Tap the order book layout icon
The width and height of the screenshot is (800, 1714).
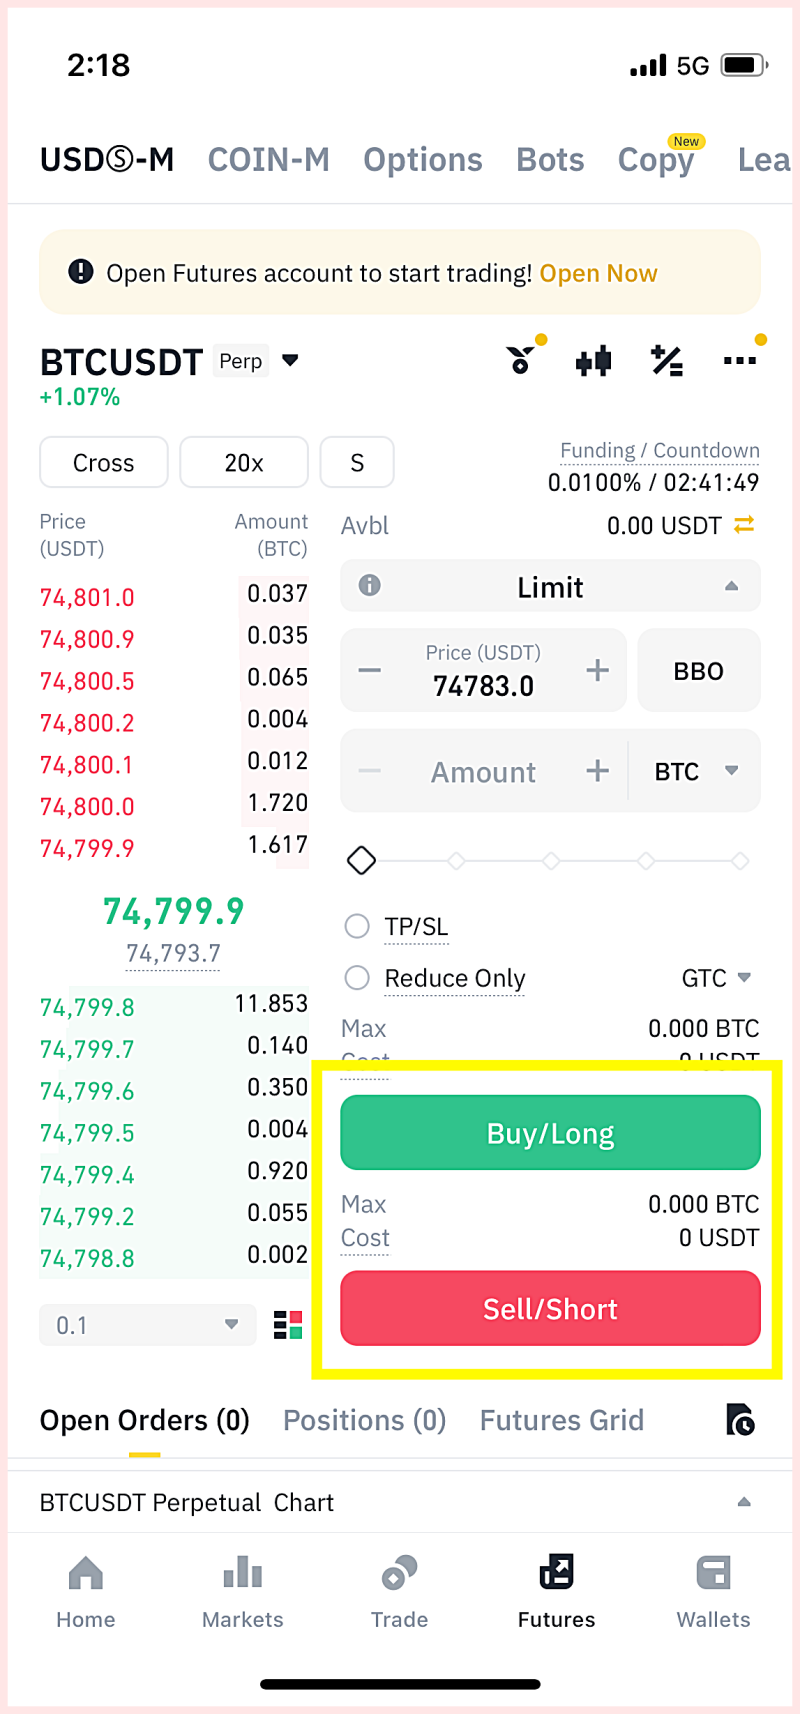(x=288, y=1325)
